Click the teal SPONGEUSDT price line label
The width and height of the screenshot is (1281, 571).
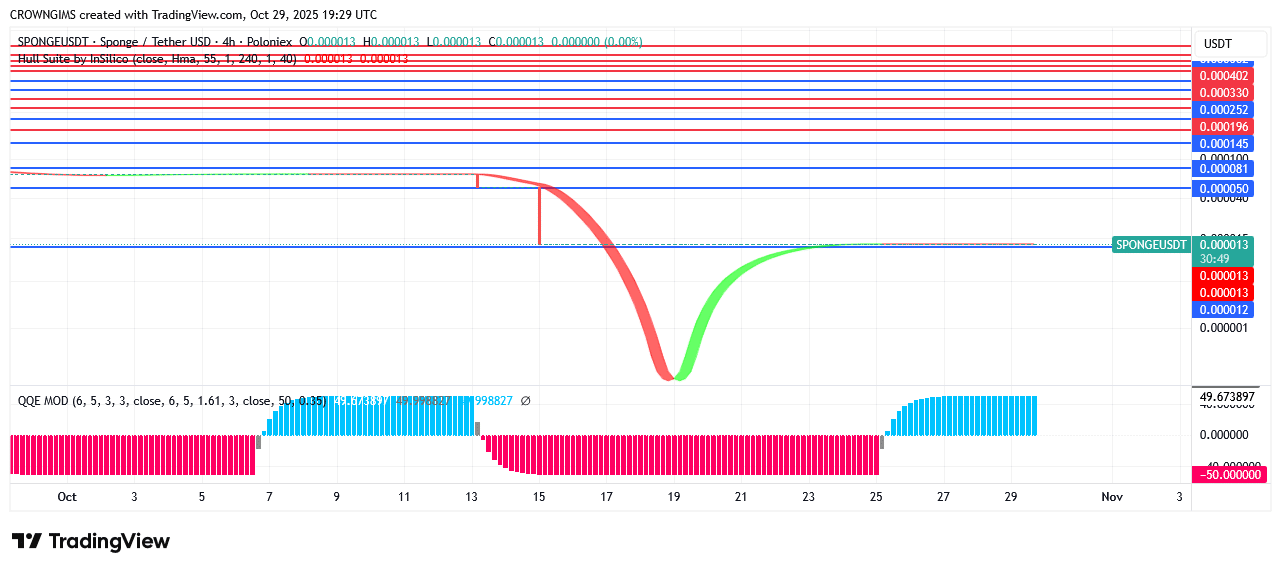[x=1151, y=245]
